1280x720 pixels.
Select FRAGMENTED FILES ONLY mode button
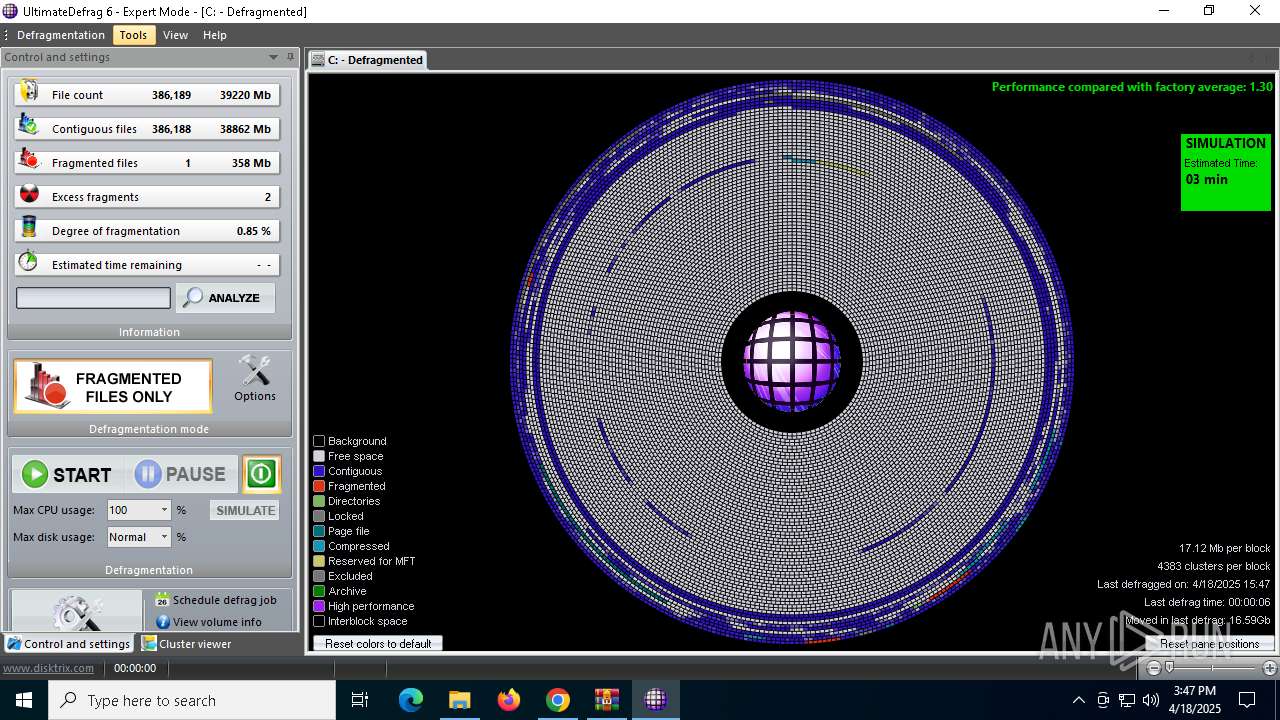[x=113, y=387]
